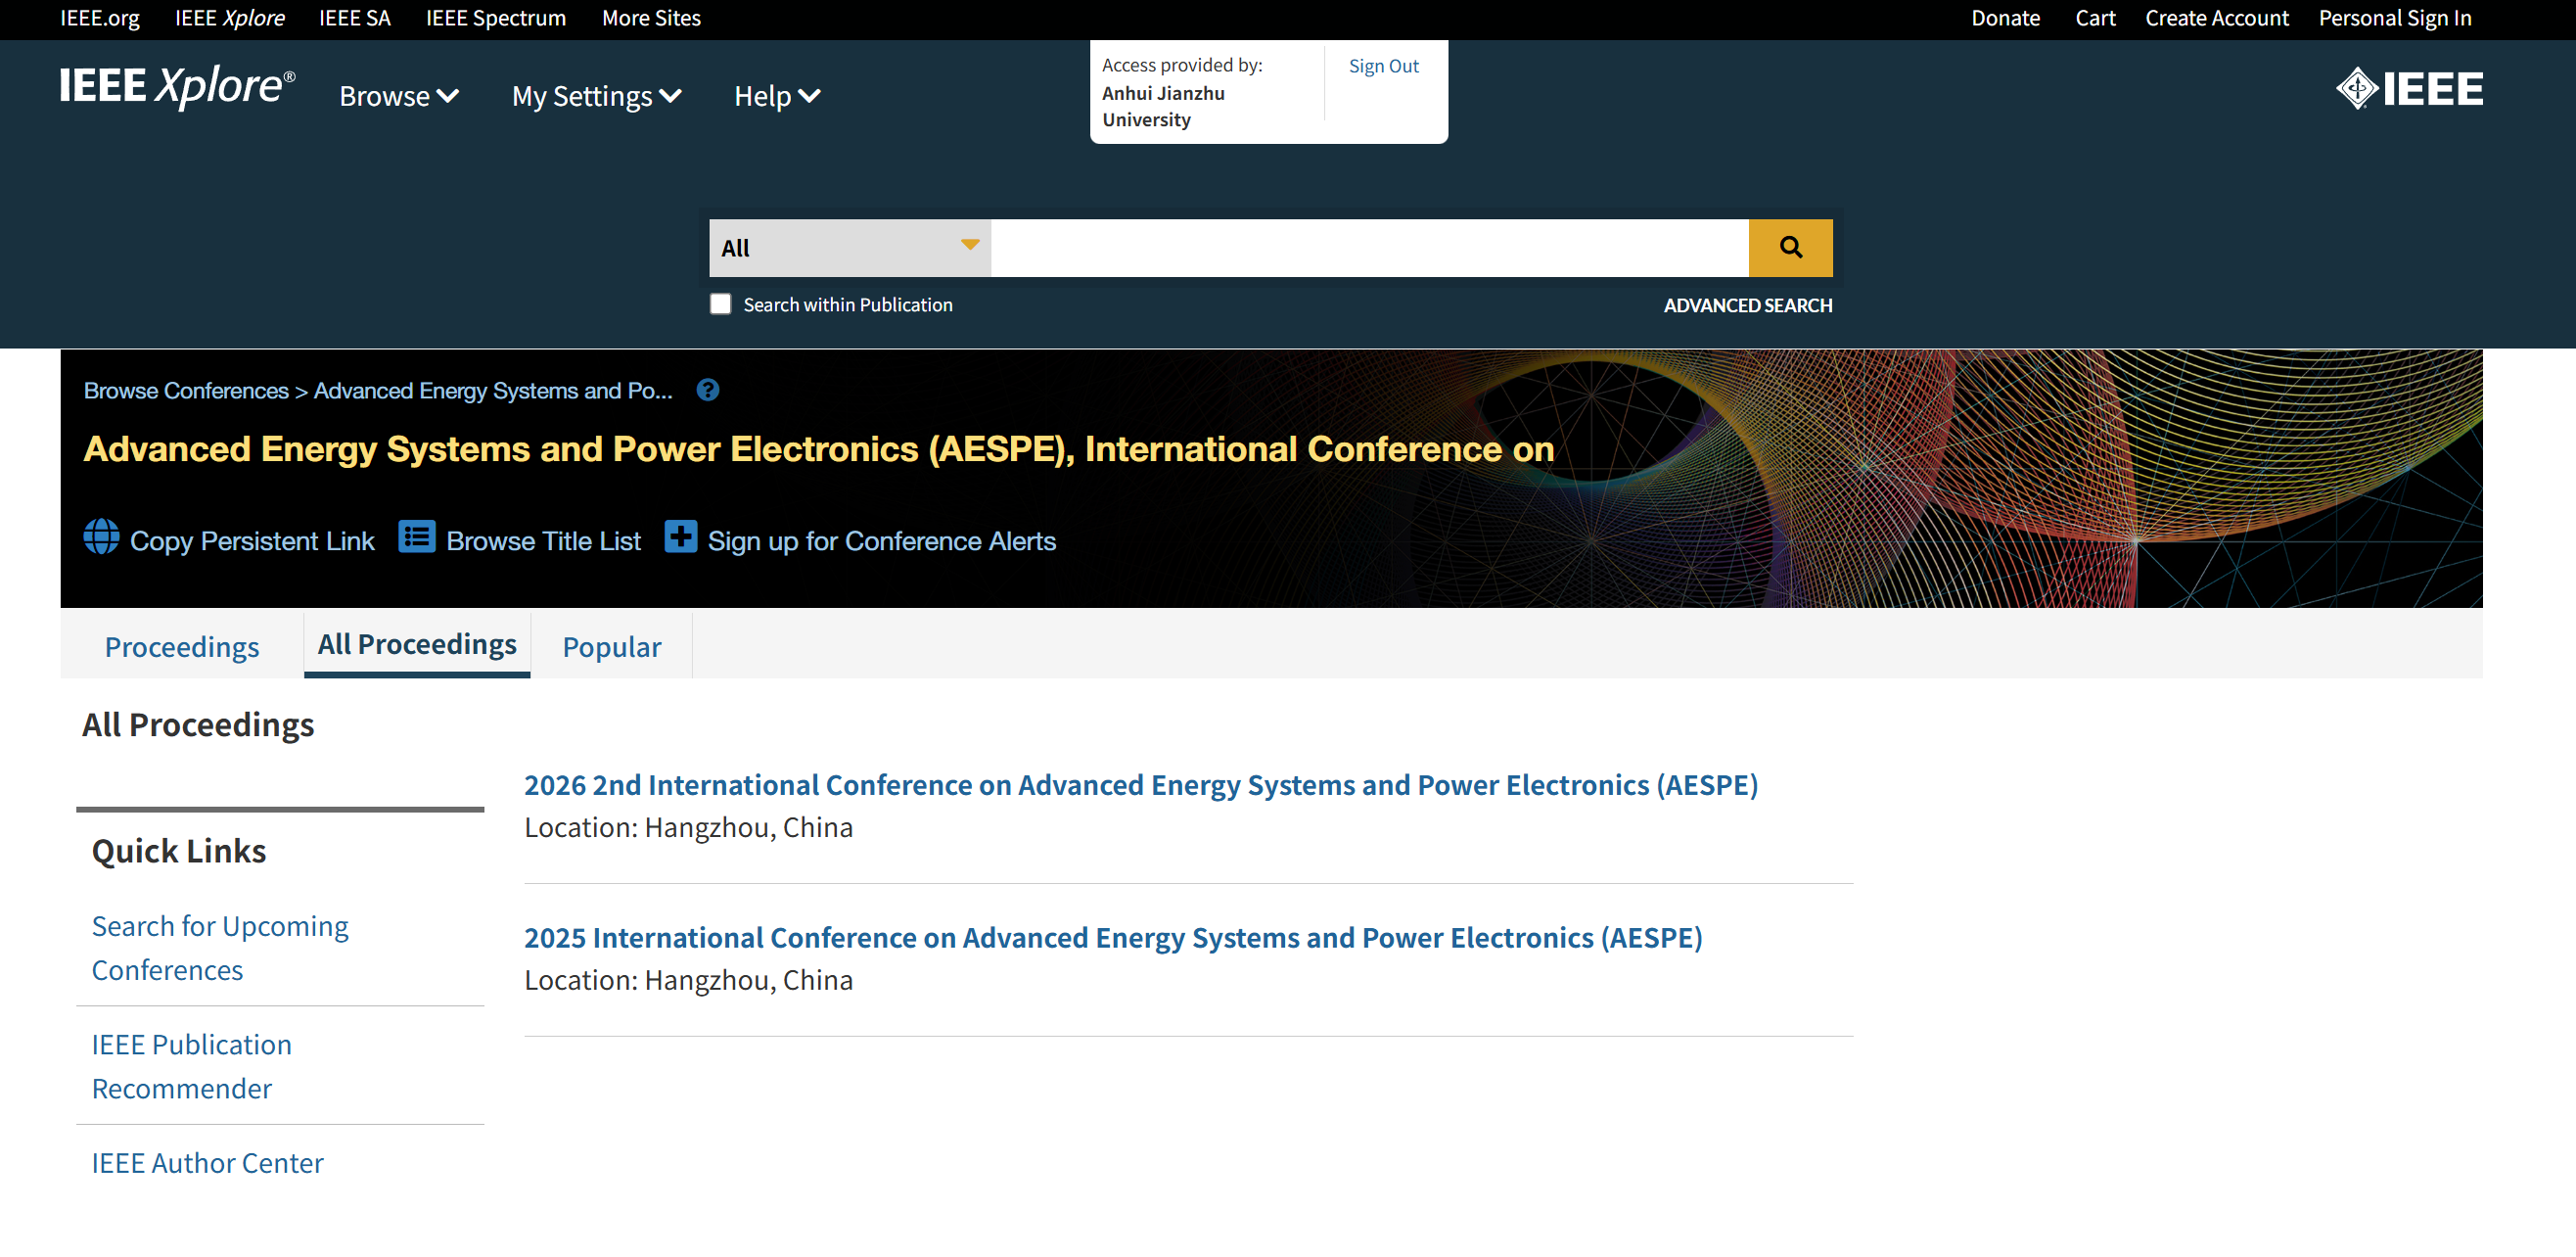This screenshot has height=1257, width=2576.
Task: Expand the My Settings menu
Action: coord(597,96)
